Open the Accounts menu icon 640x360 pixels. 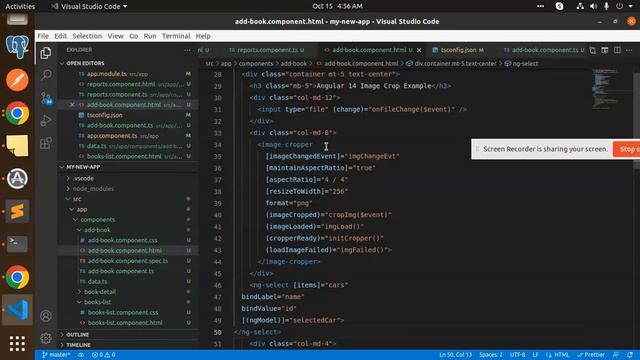[x=46, y=316]
